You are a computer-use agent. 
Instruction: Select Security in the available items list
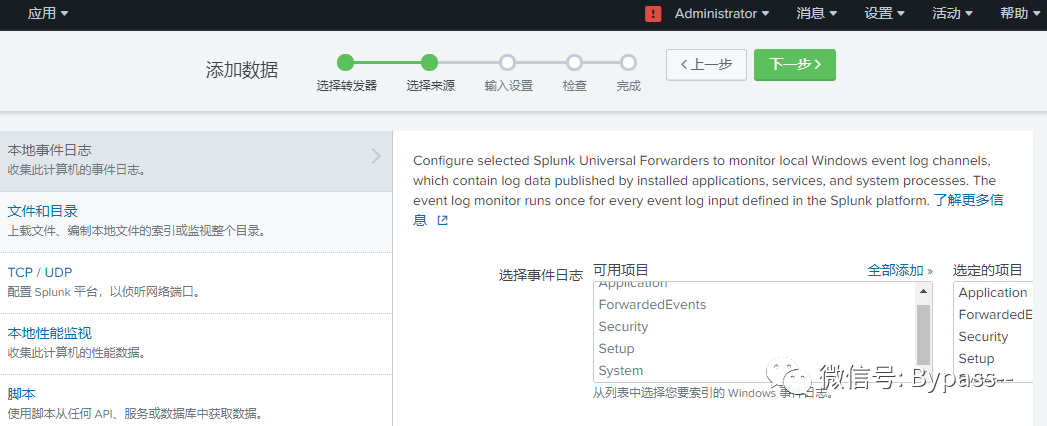coord(623,327)
